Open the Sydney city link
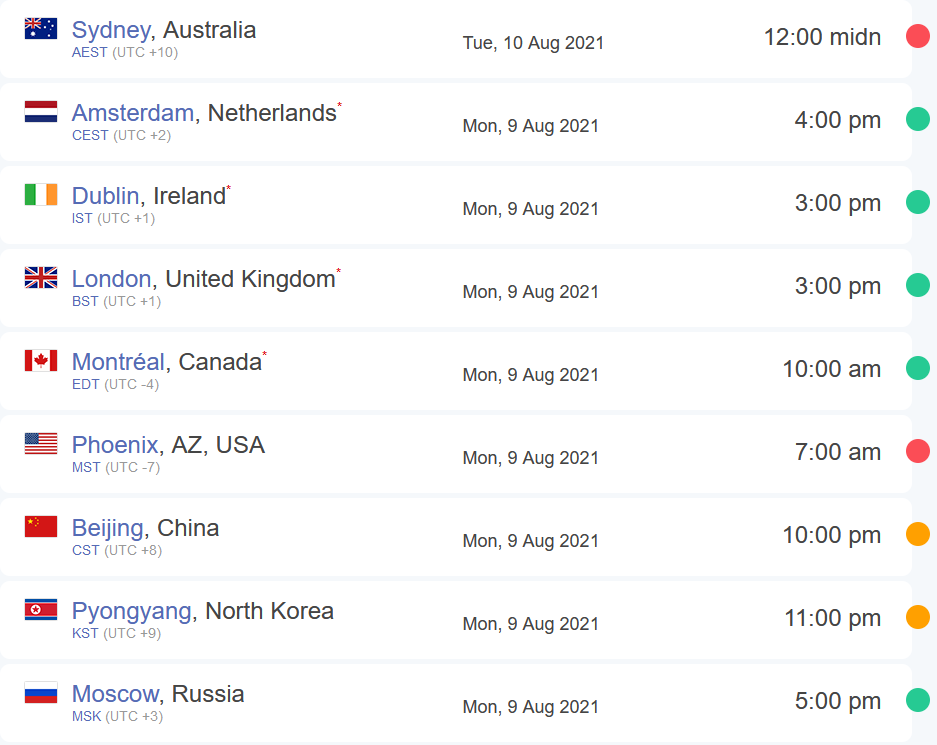 [x=110, y=30]
